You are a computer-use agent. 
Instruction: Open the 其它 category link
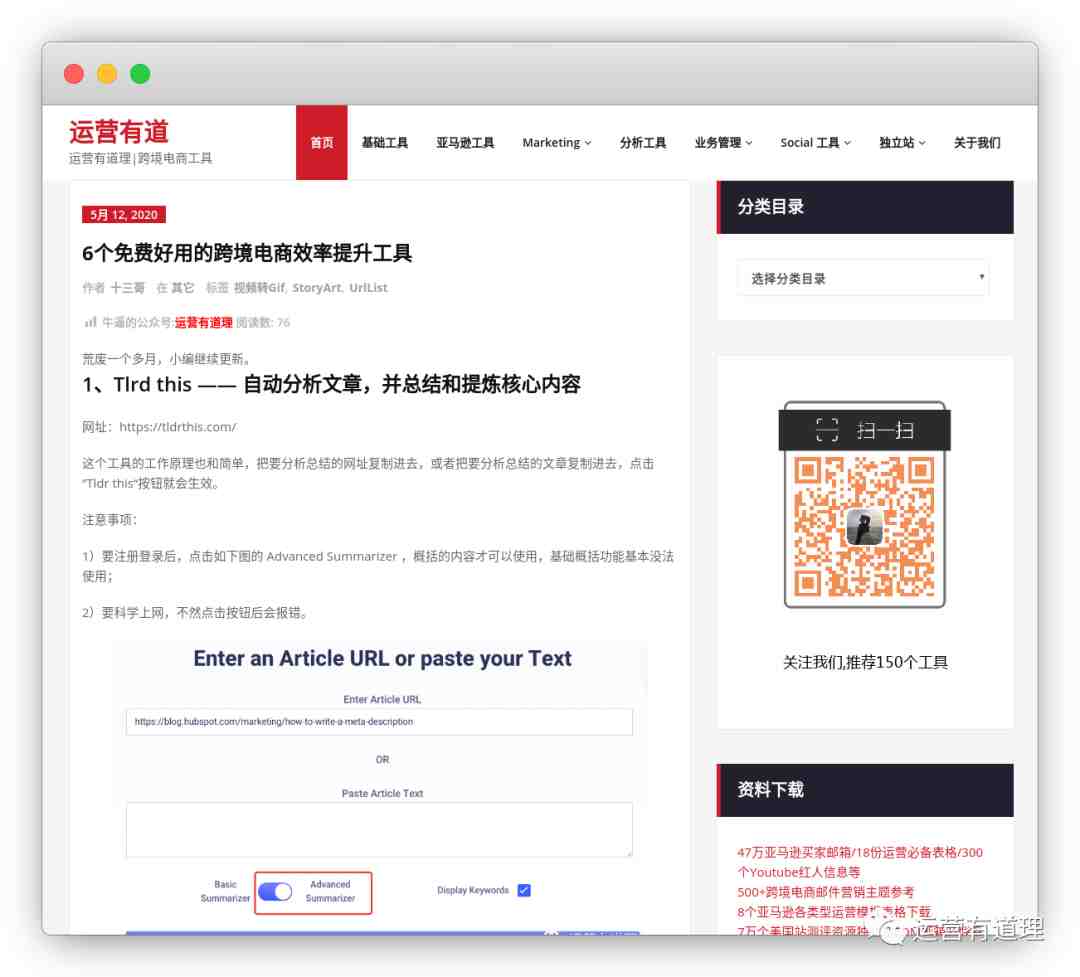pos(183,287)
